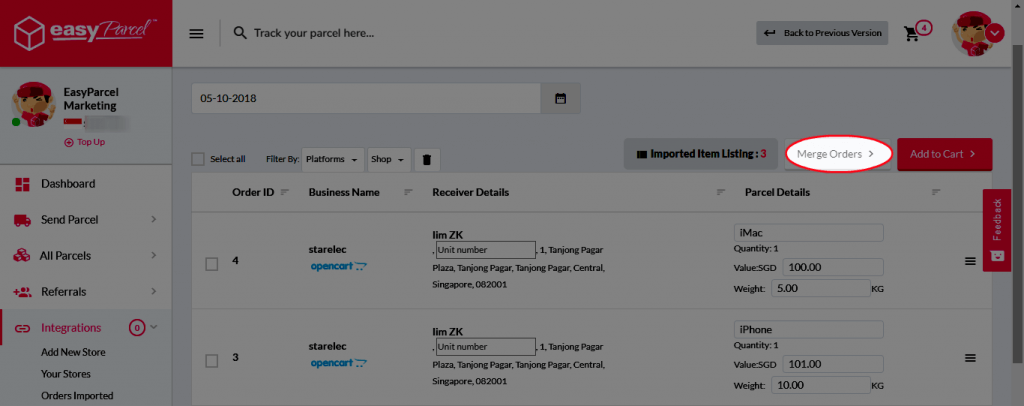
Task: Open the Feedback side tab
Action: click(x=997, y=230)
